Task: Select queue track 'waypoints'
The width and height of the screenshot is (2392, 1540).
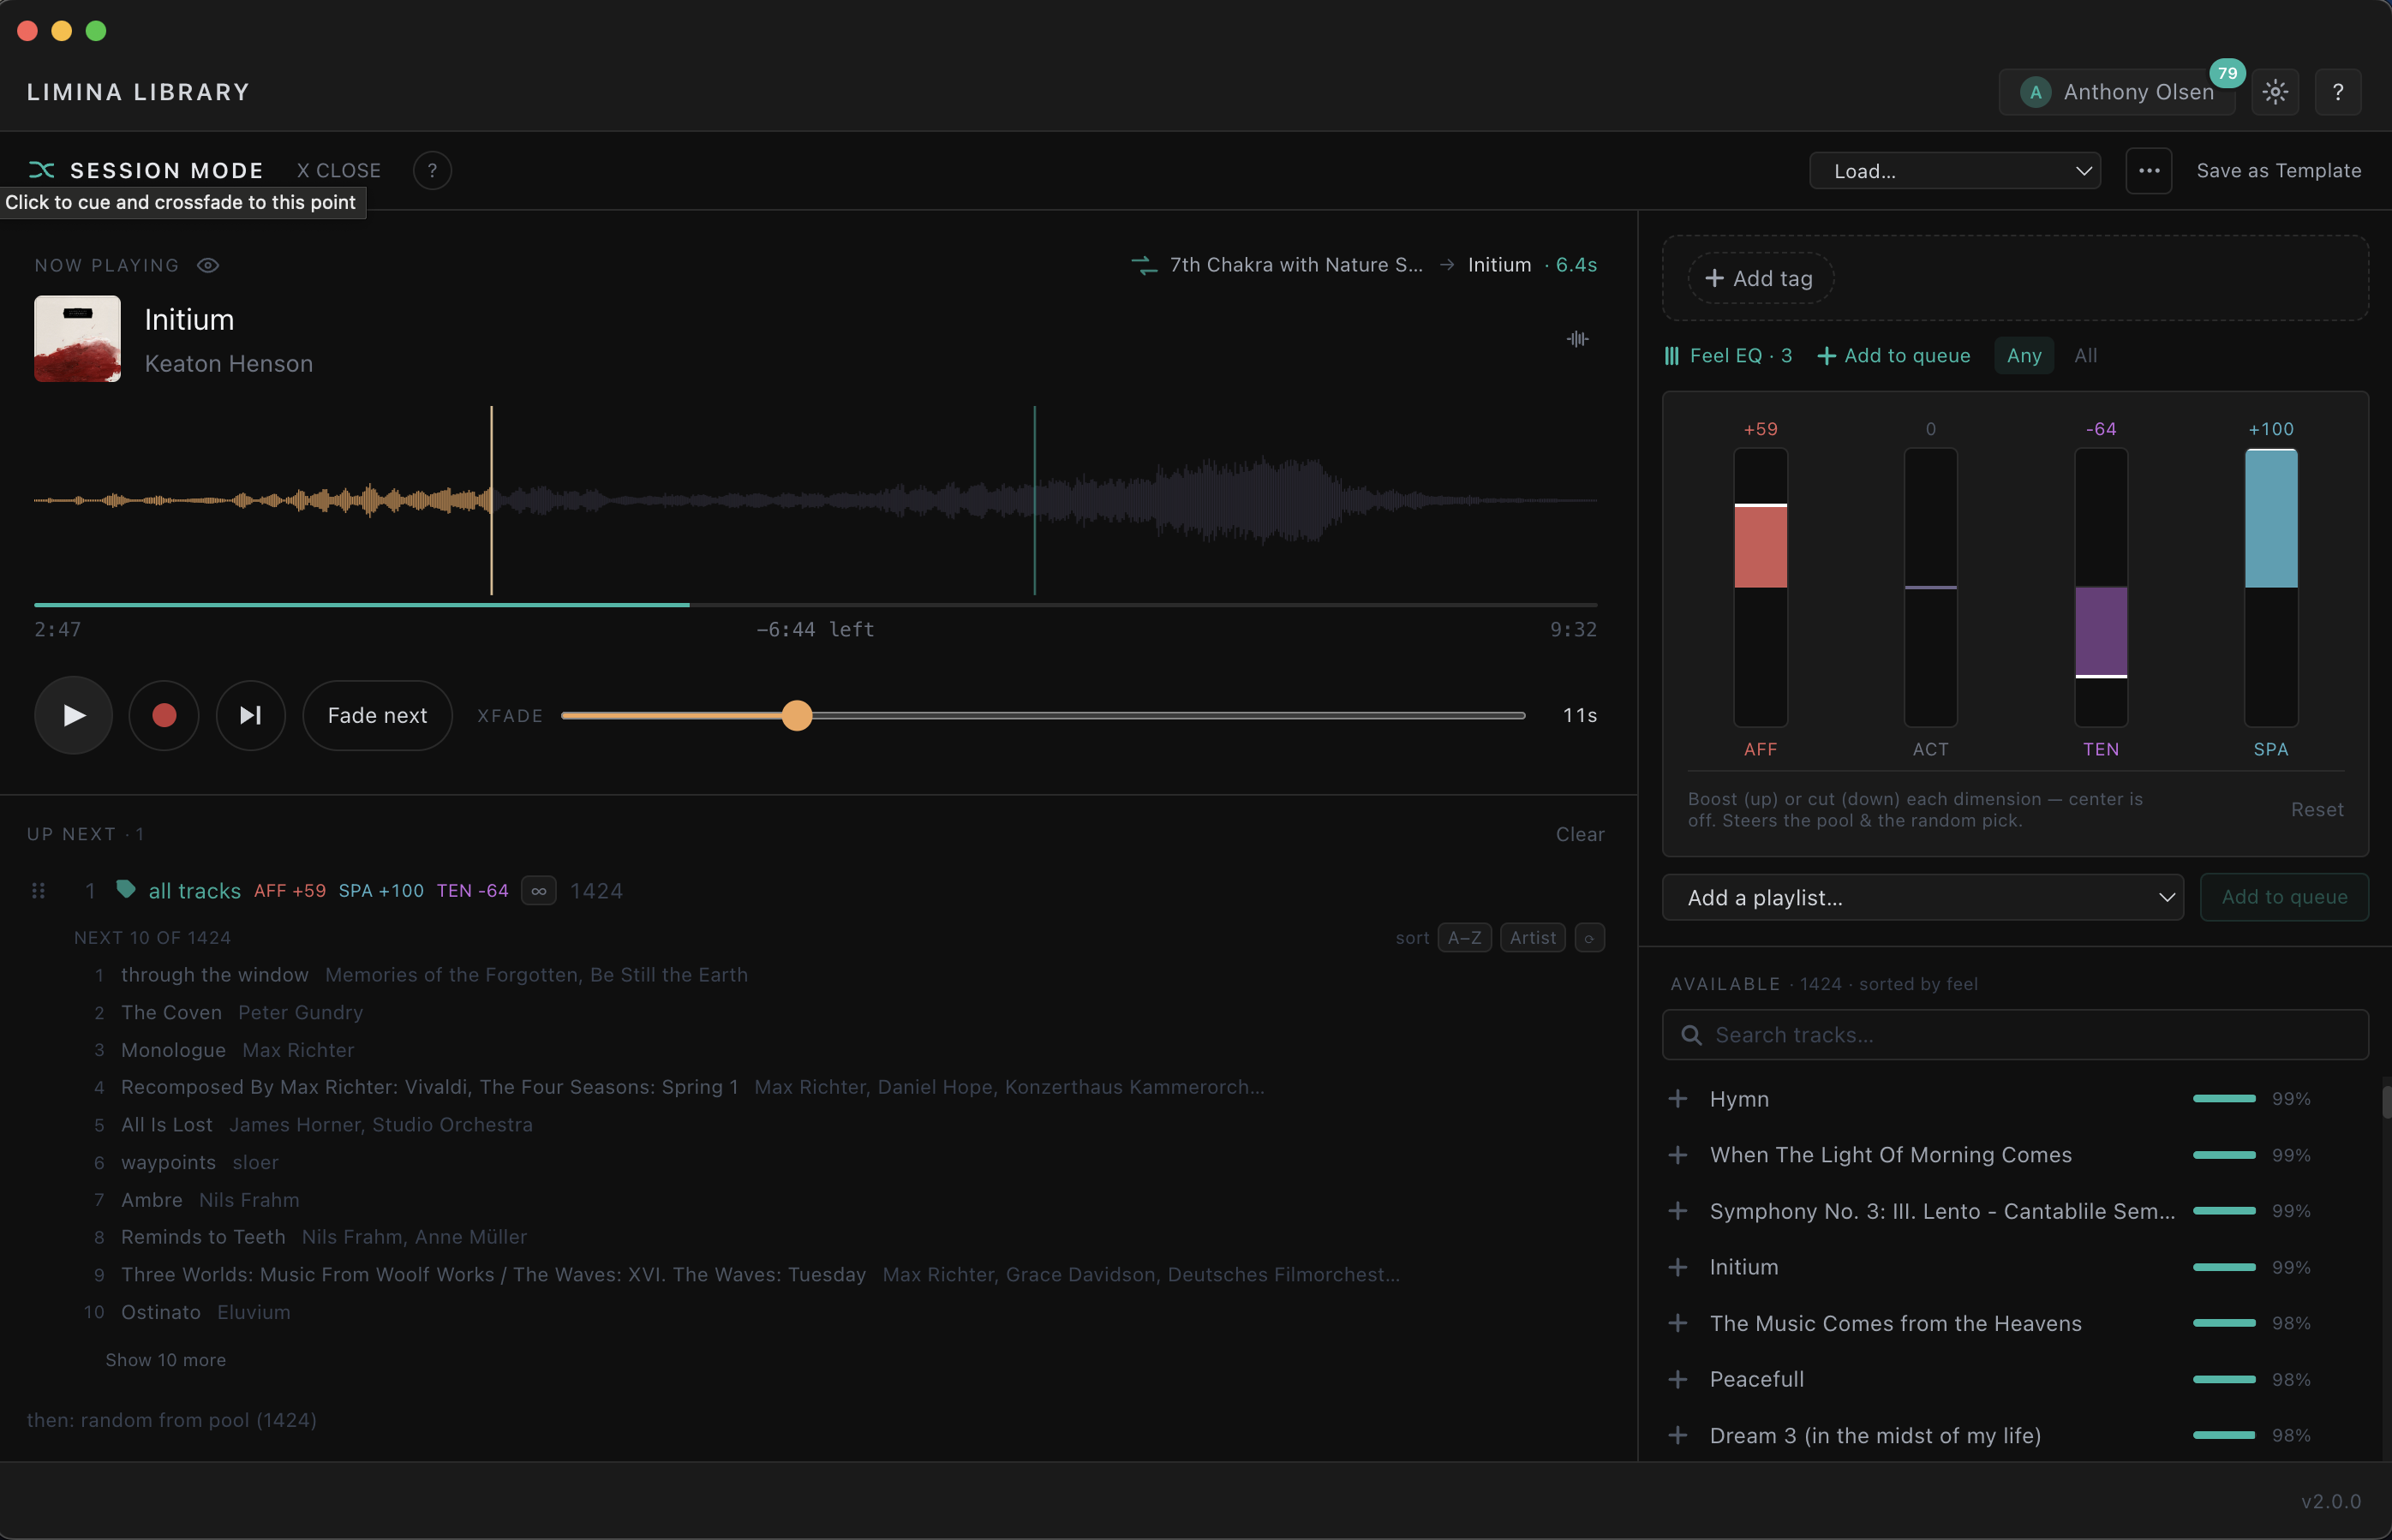Action: point(168,1162)
